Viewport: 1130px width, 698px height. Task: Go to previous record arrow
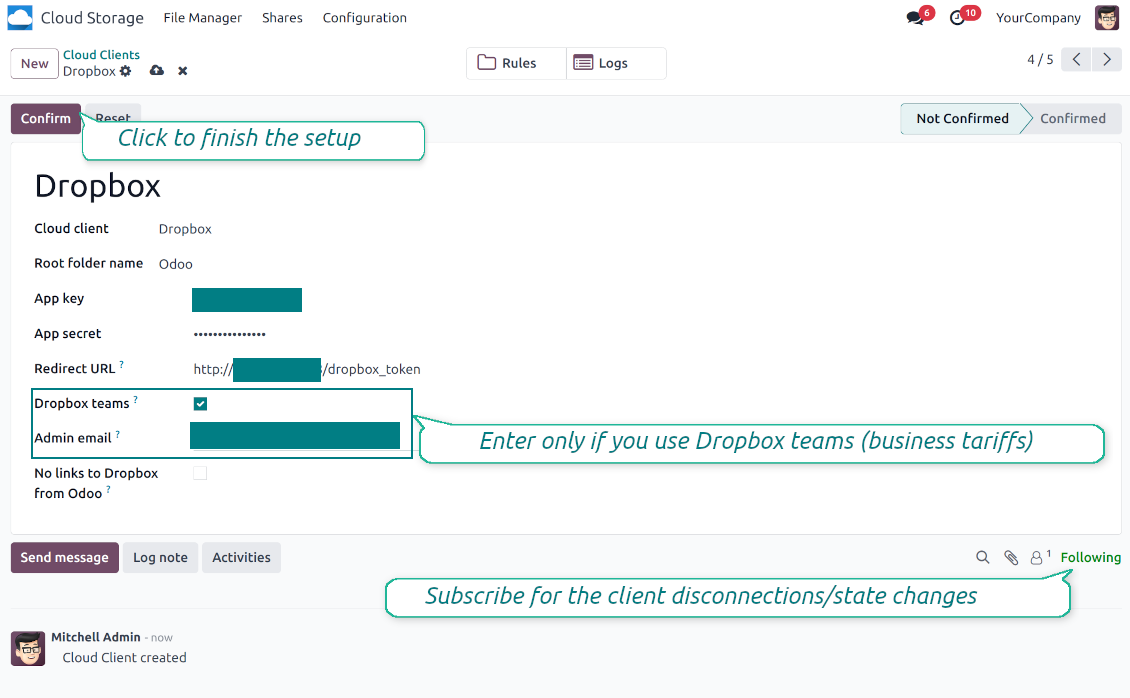click(x=1076, y=59)
